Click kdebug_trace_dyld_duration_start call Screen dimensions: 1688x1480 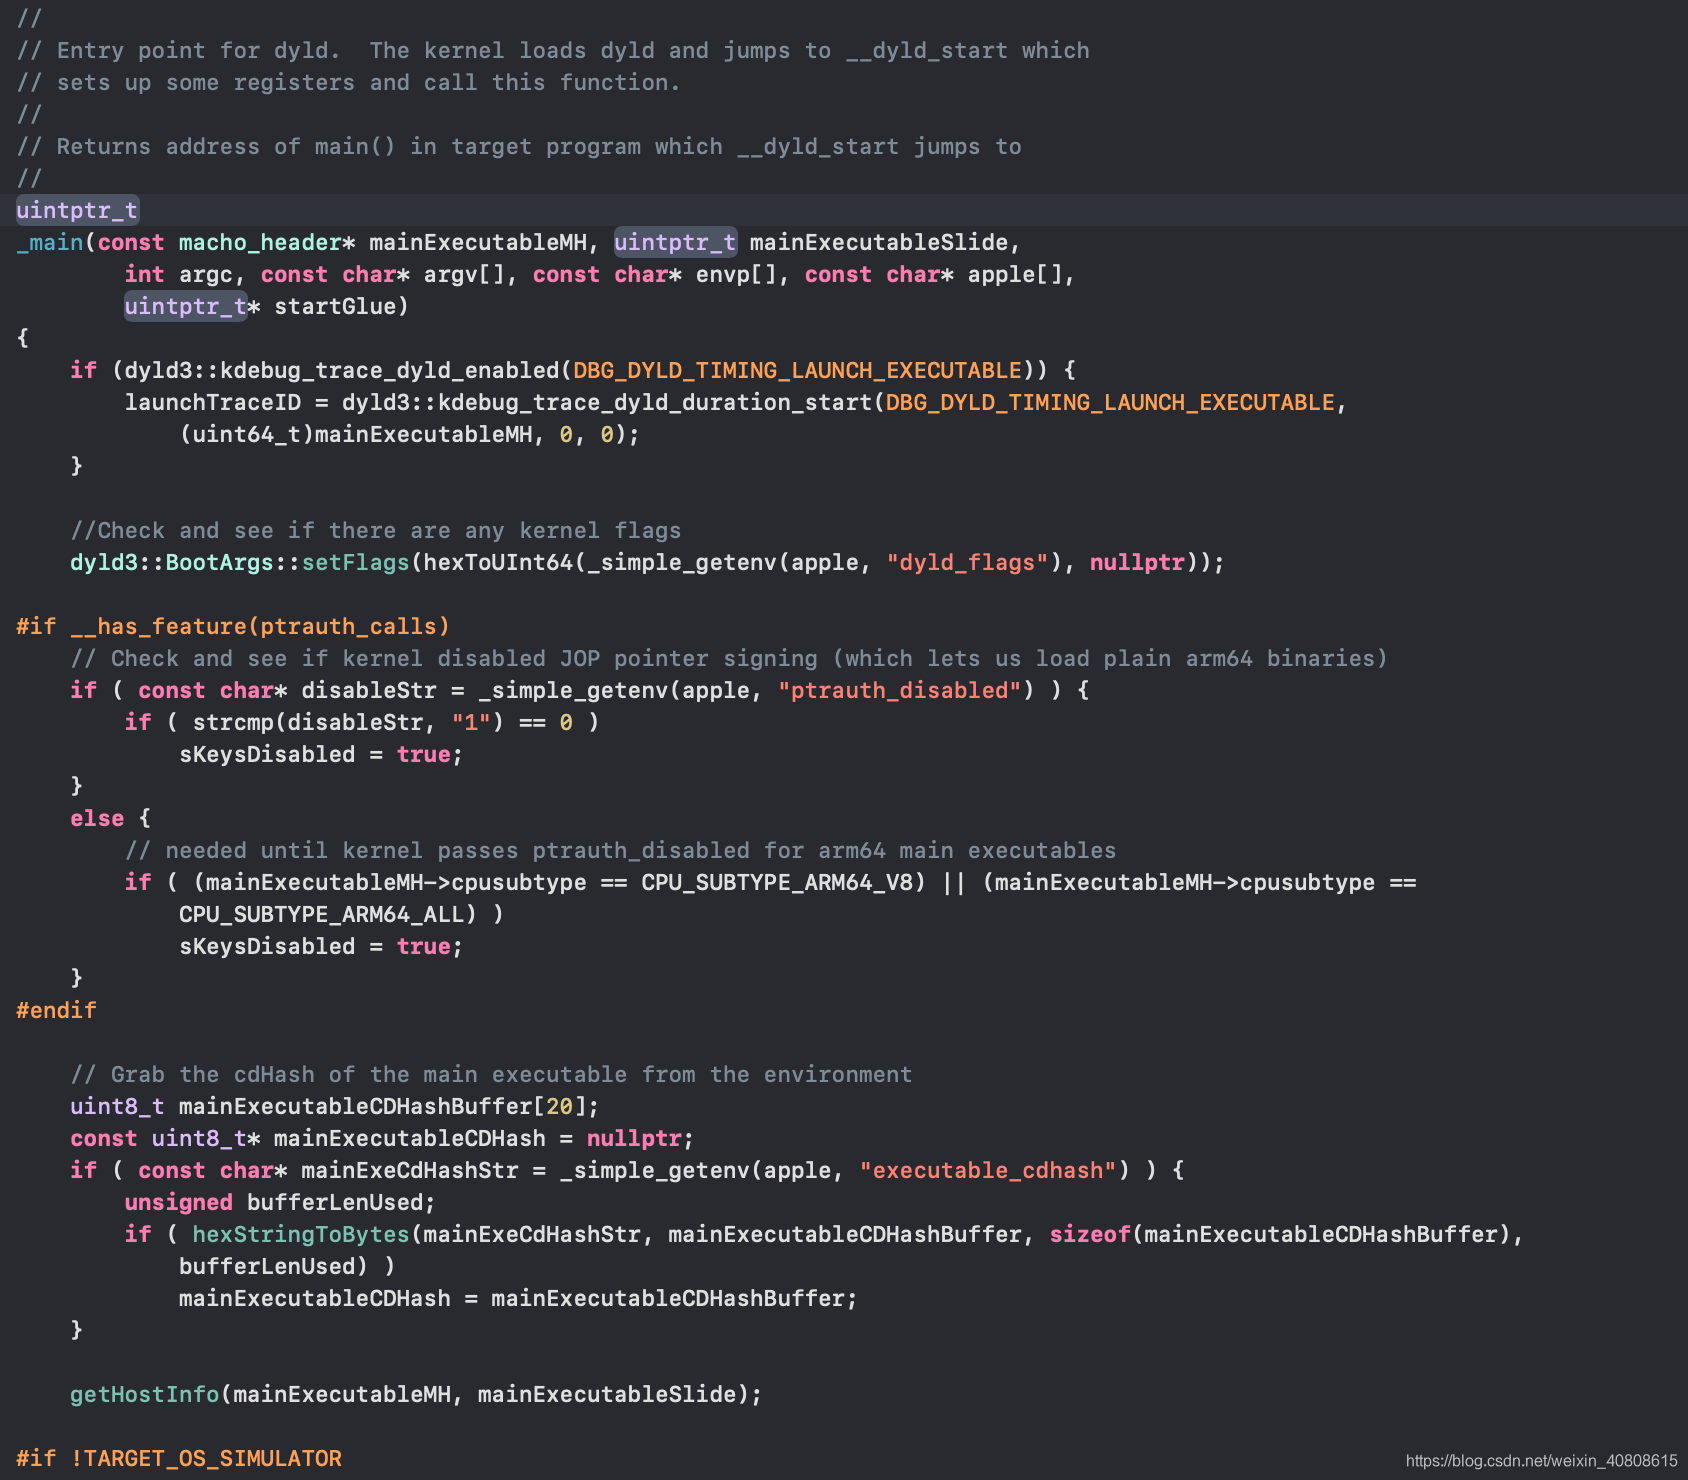(655, 402)
